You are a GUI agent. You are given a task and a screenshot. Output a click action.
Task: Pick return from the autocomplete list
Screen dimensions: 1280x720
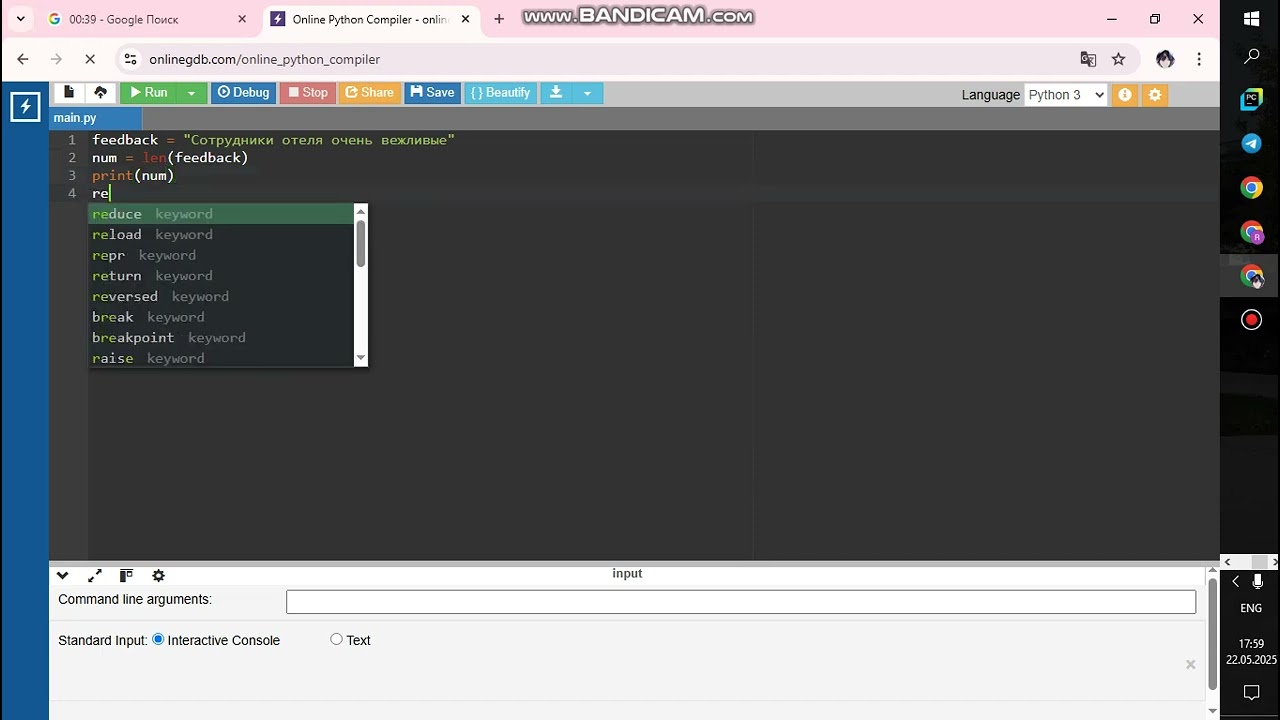click(x=221, y=276)
